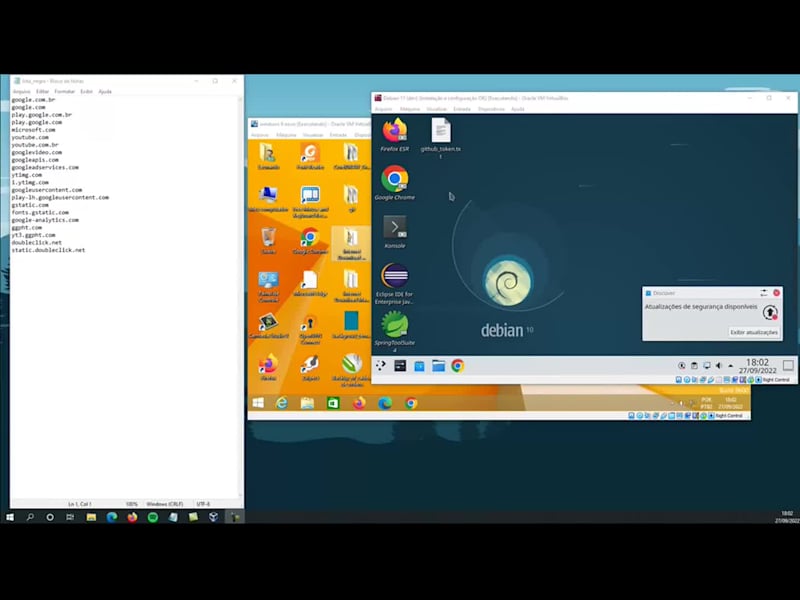Open Máquina menu in Debian VirtualBox window
This screenshot has height=600, width=800.
tap(410, 109)
